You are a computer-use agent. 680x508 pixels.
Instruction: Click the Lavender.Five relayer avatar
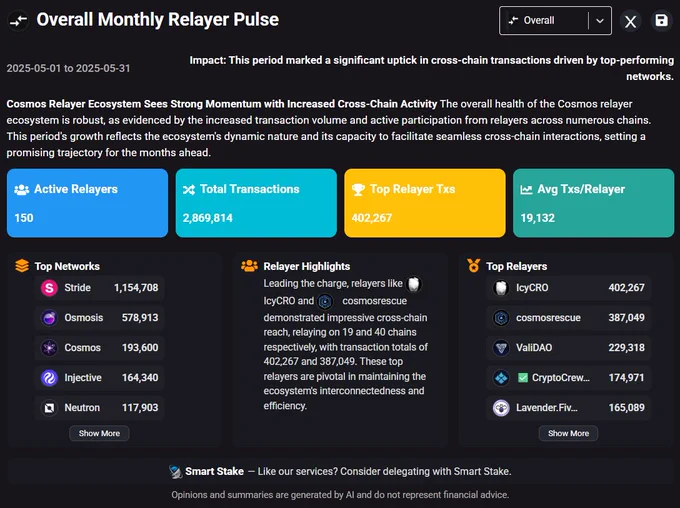click(501, 408)
